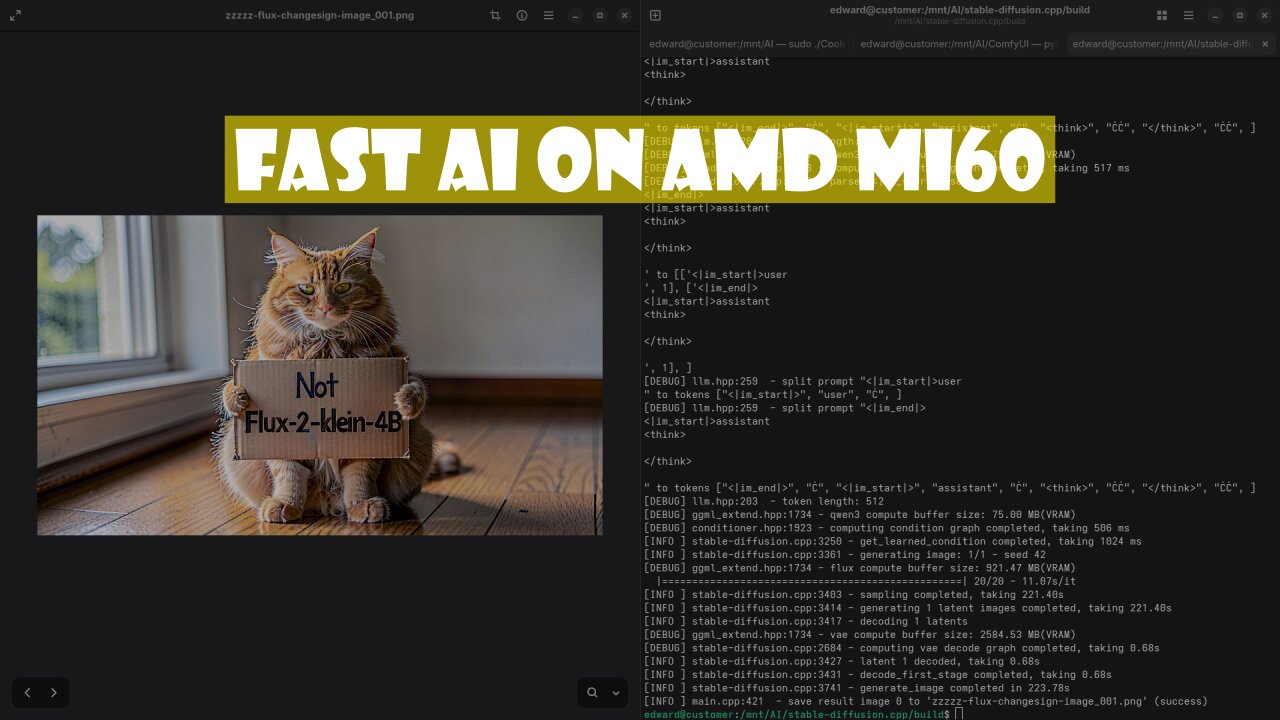
Task: Maximize the image viewer window
Action: tap(600, 15)
